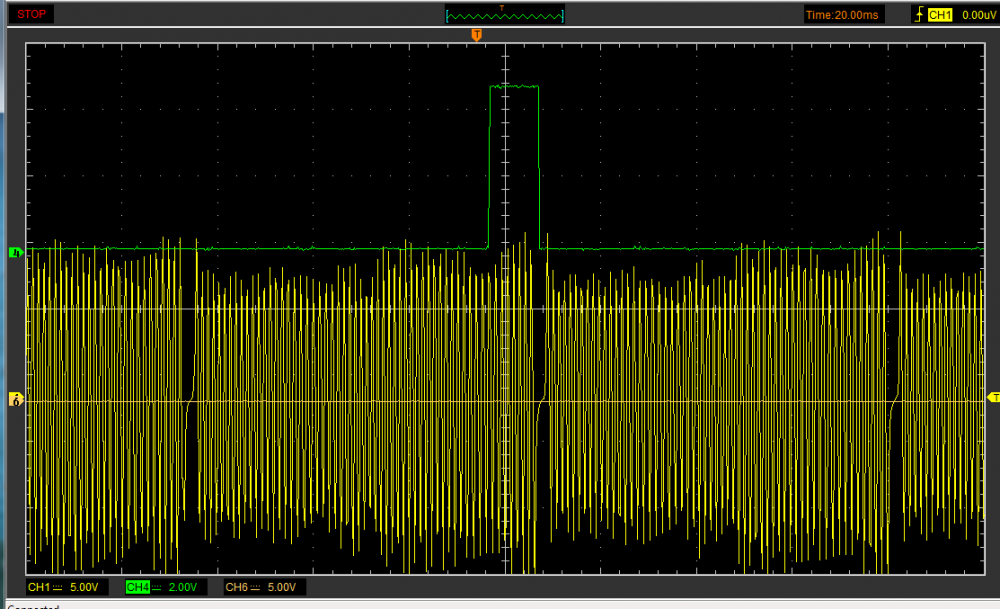Click the CH4 DC coupling symbol
The width and height of the screenshot is (1000, 609).
[157, 587]
